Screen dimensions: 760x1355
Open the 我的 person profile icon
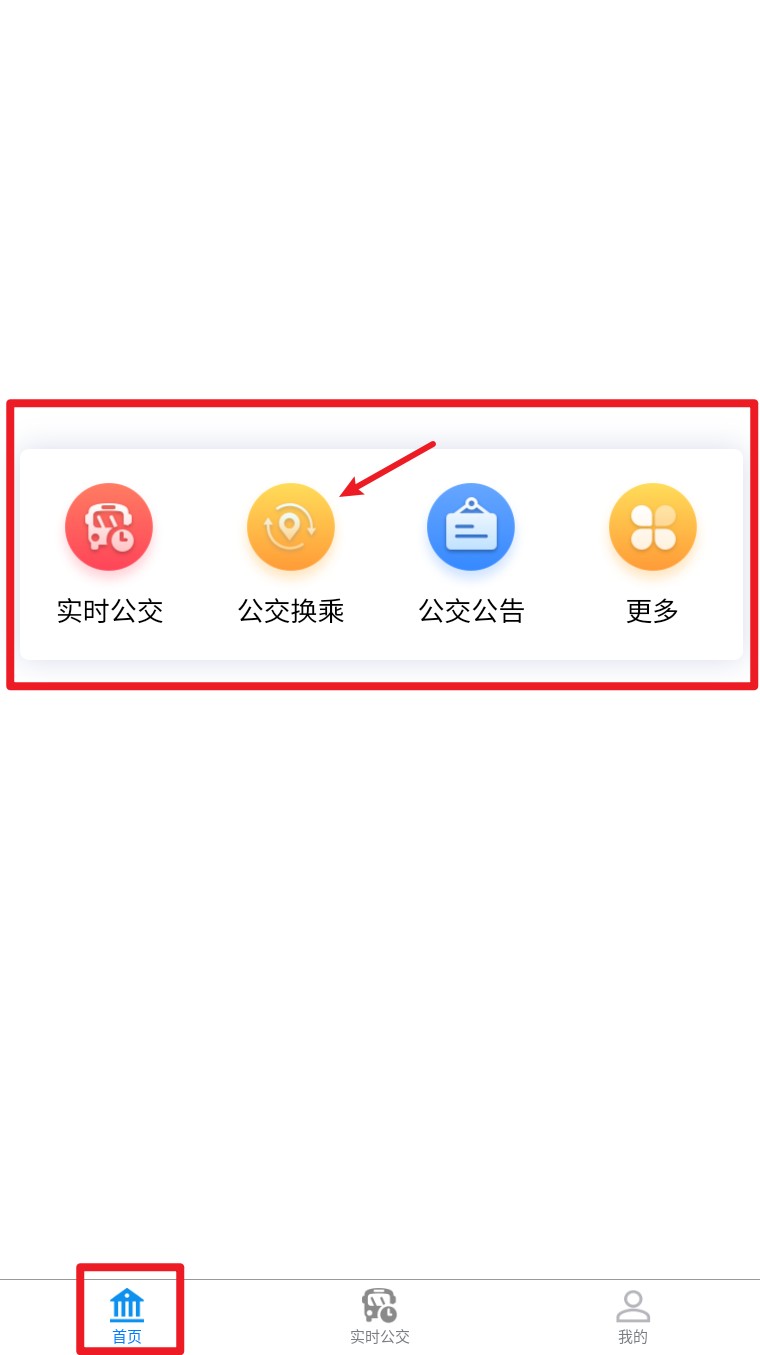coord(633,1305)
